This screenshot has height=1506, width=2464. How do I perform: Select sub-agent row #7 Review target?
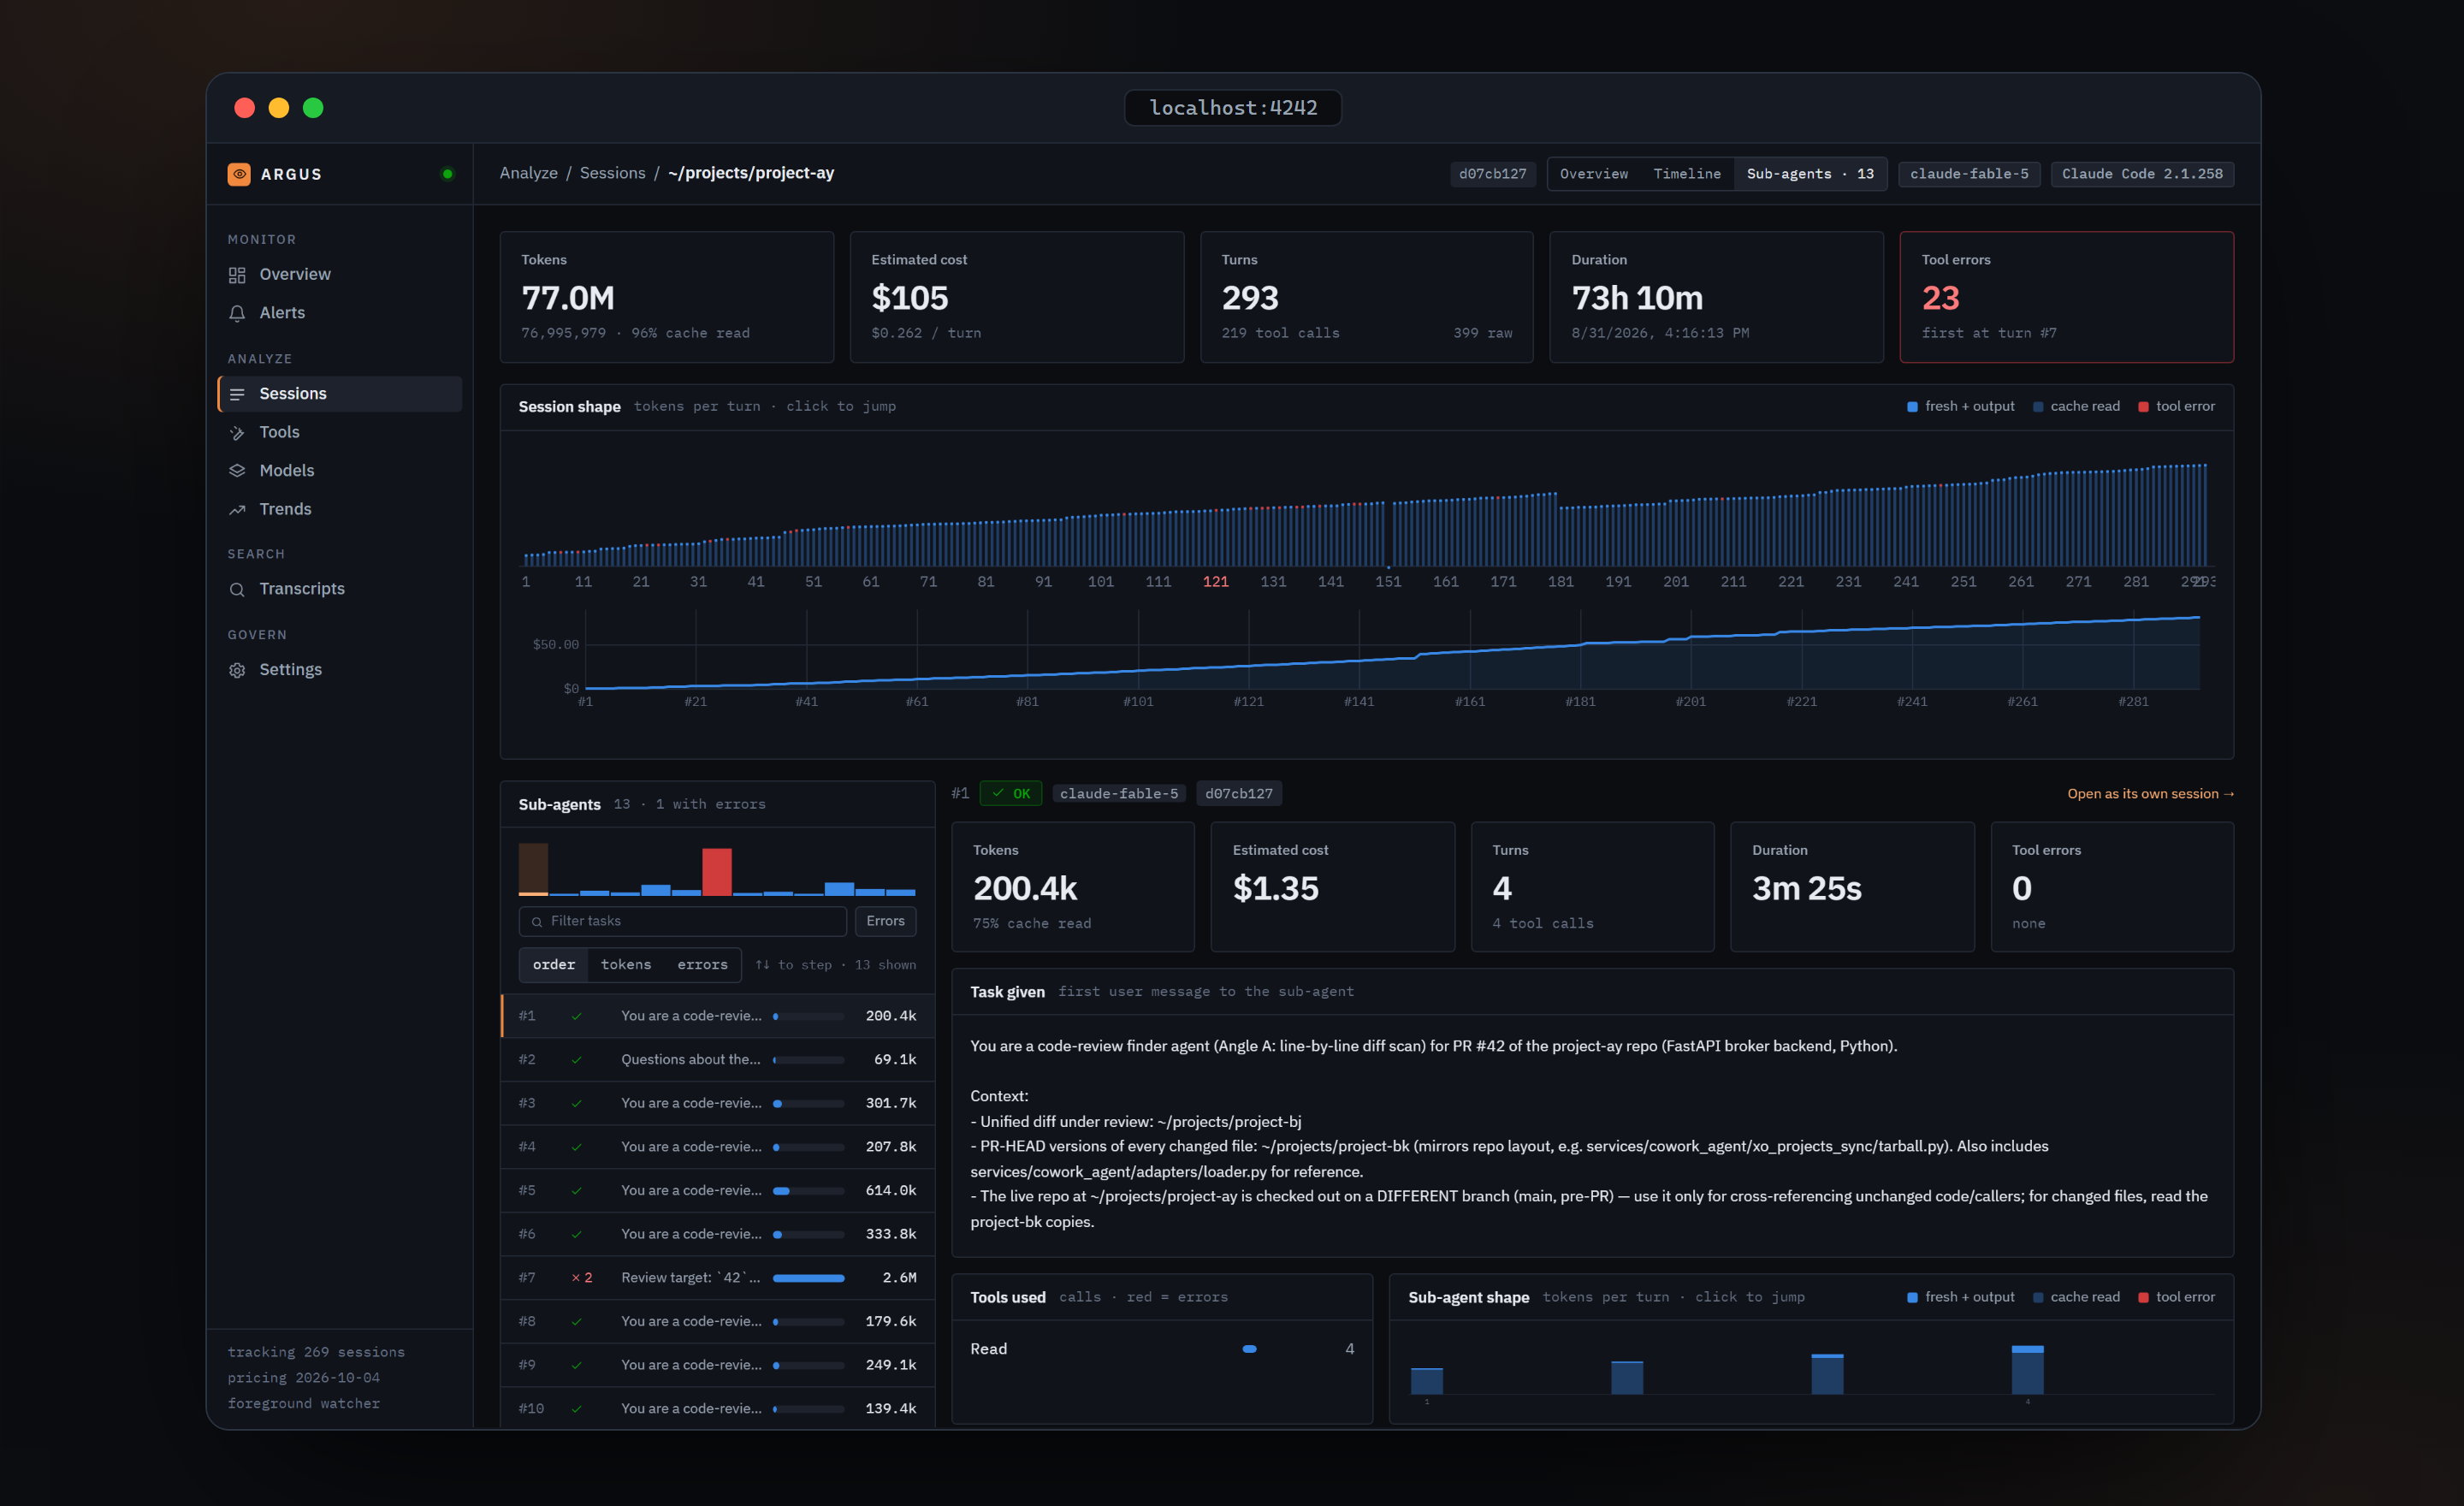718,1277
